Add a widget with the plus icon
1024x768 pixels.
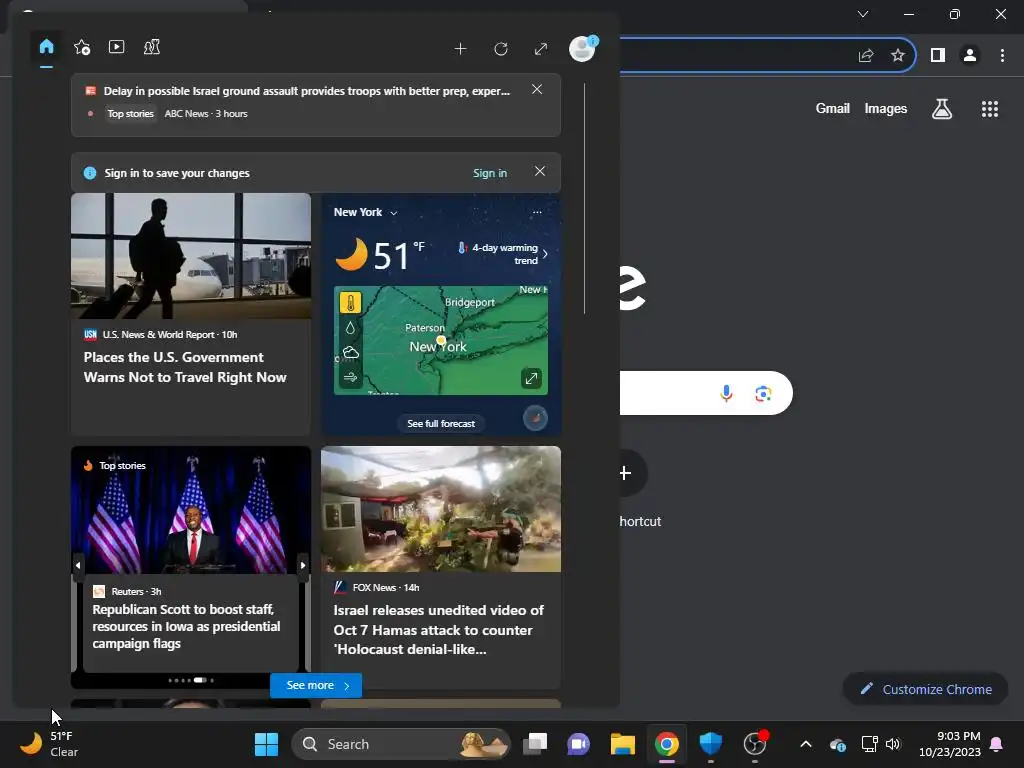coord(460,49)
